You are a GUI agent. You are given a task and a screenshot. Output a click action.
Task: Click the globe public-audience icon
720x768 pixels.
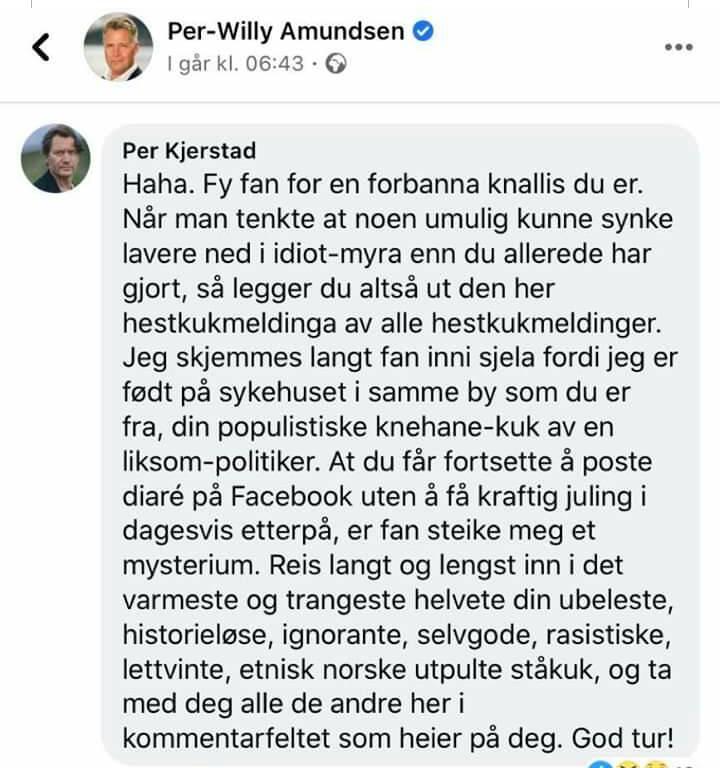coord(336,64)
